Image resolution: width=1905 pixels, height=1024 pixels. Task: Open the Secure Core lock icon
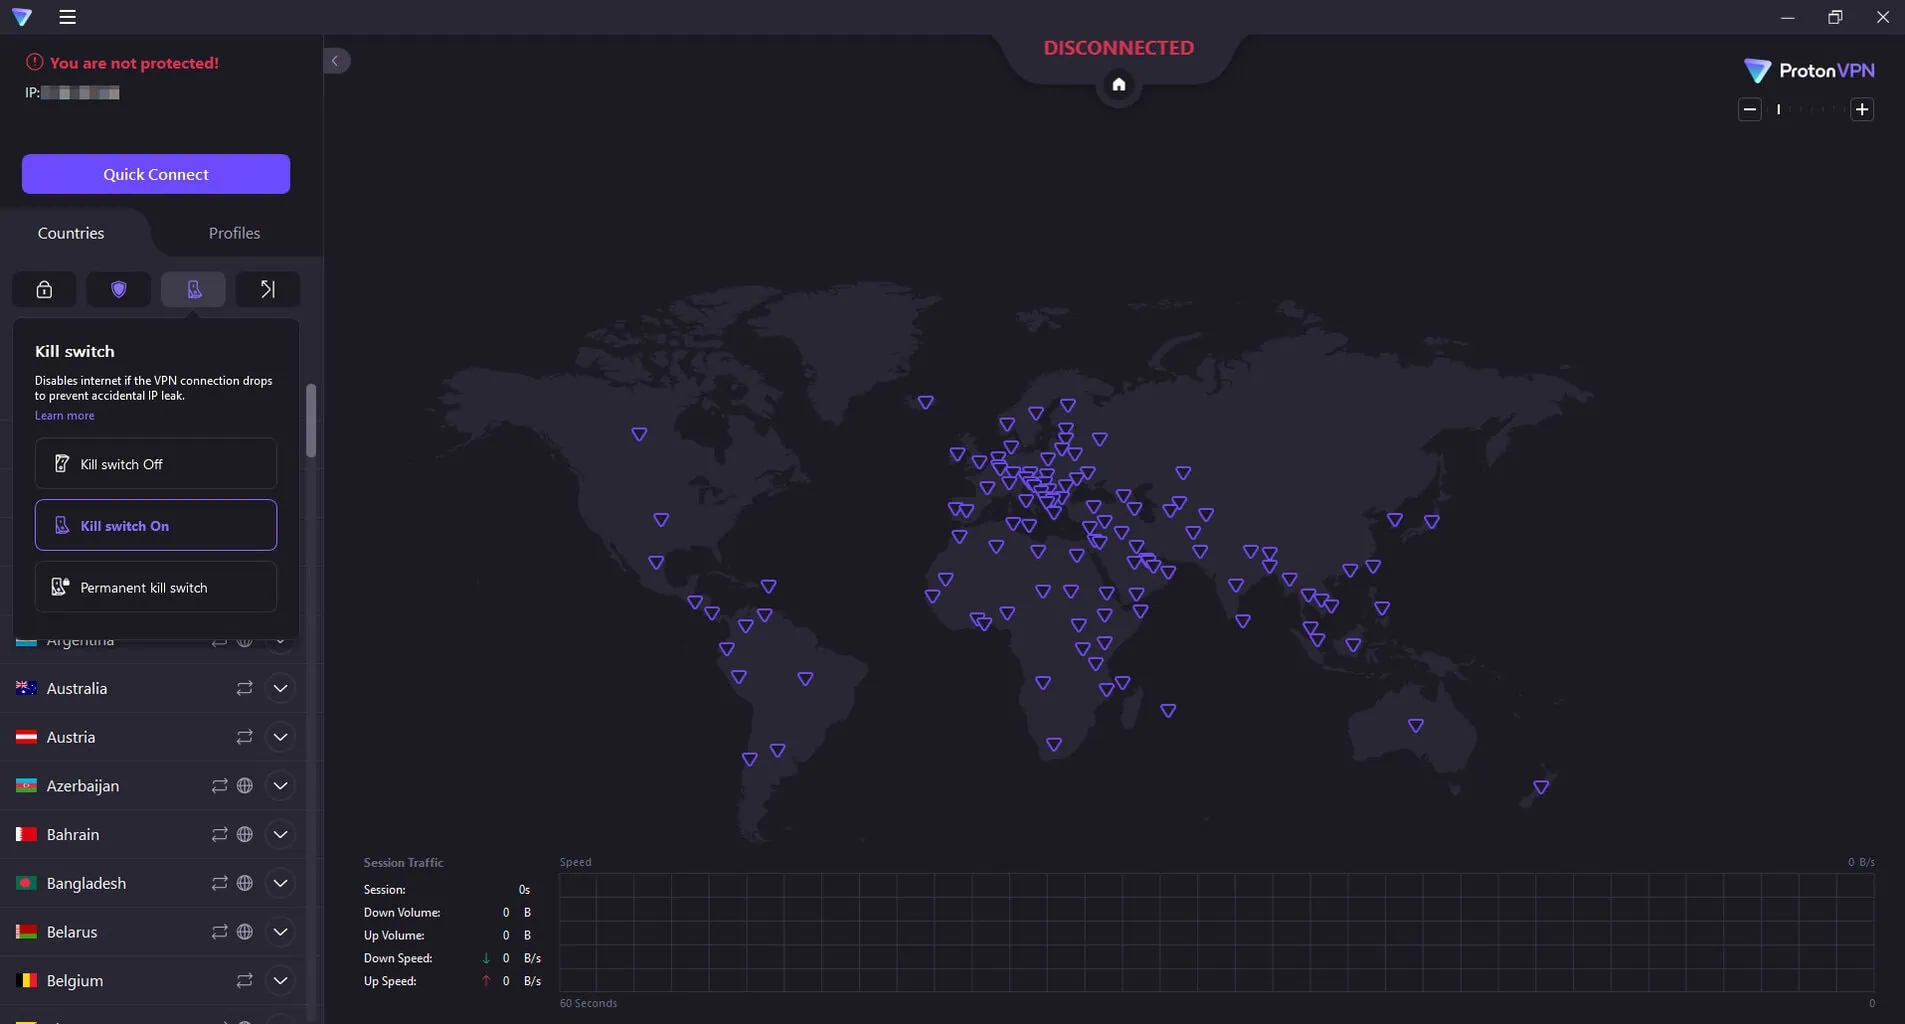44,290
